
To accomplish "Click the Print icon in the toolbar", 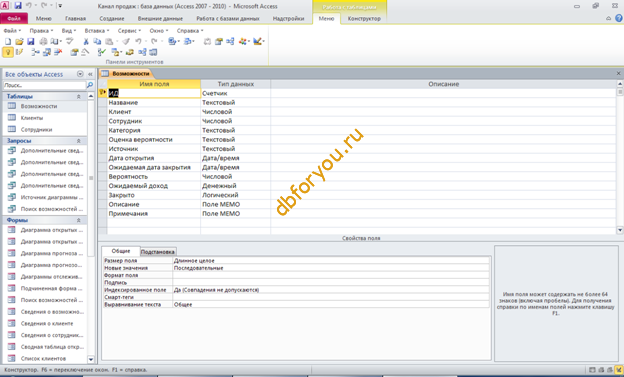I will 43,41.
